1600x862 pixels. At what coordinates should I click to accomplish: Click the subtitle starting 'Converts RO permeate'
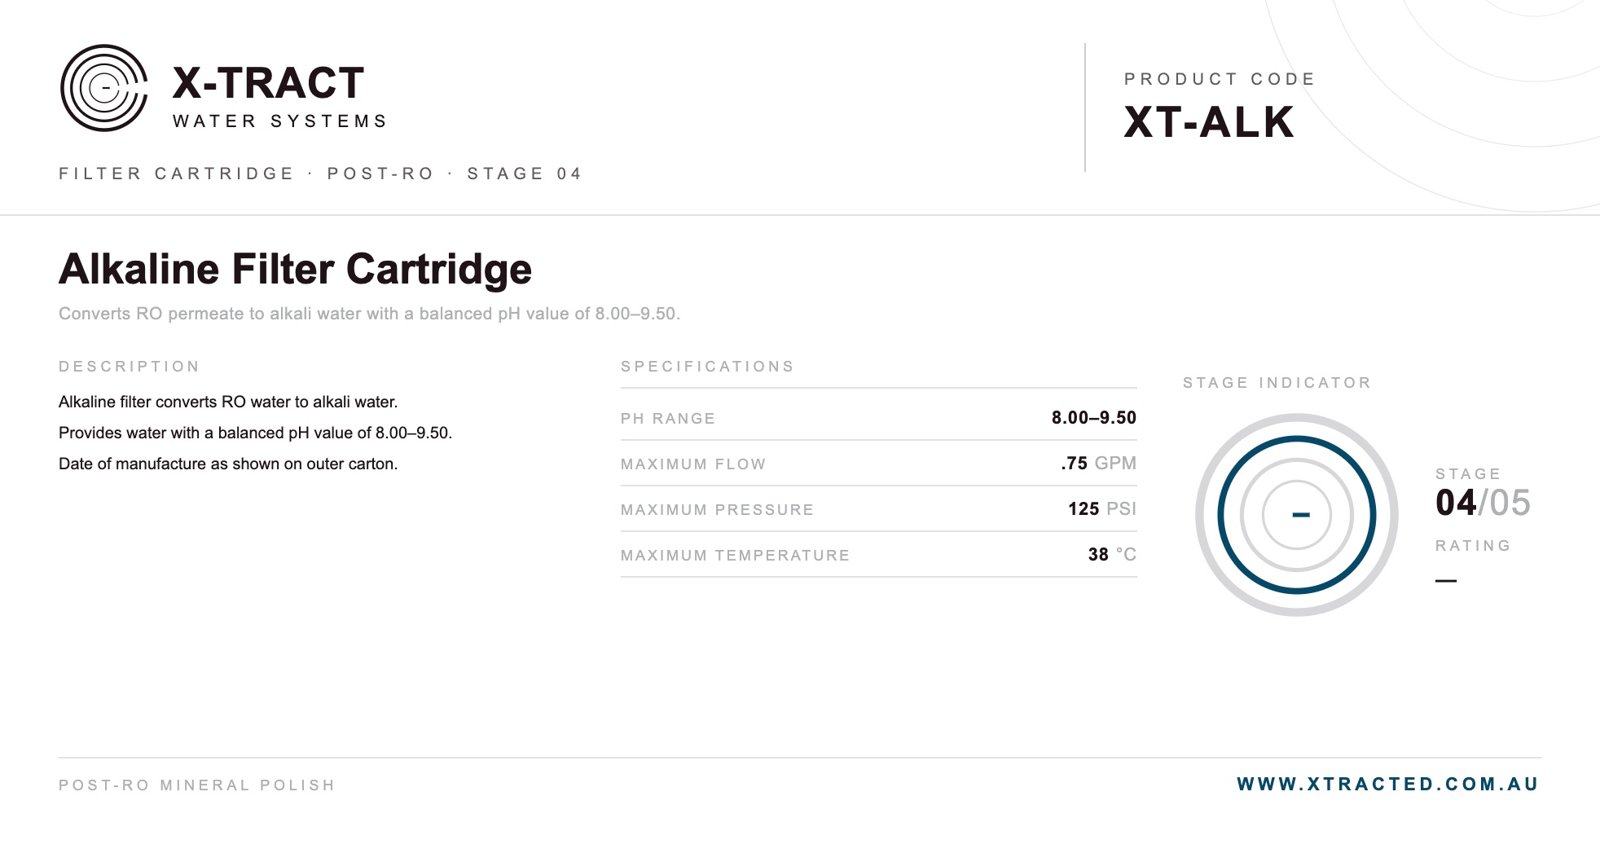(369, 313)
